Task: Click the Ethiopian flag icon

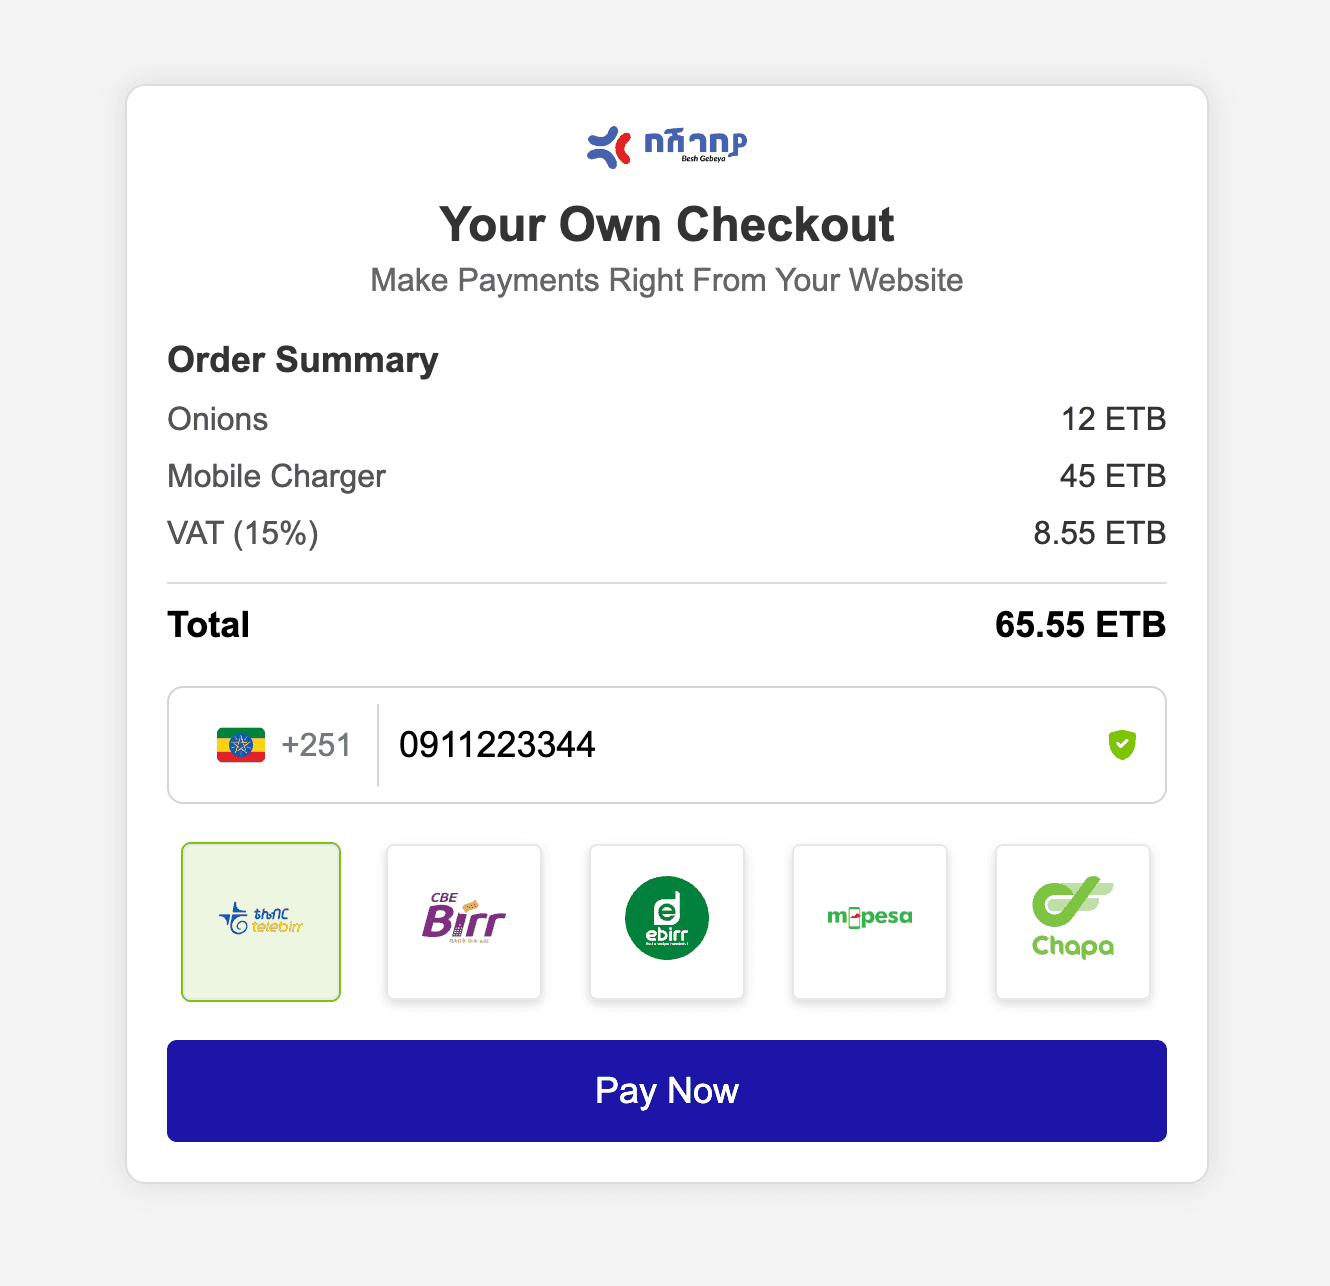Action: 241,745
